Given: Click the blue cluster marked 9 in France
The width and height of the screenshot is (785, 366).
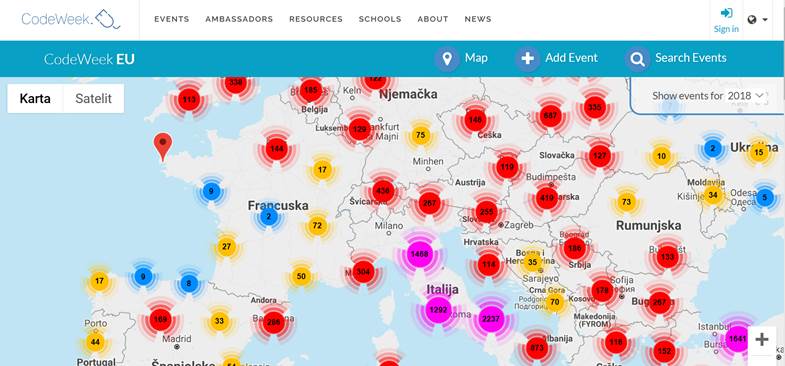Looking at the screenshot, I should 211,191.
